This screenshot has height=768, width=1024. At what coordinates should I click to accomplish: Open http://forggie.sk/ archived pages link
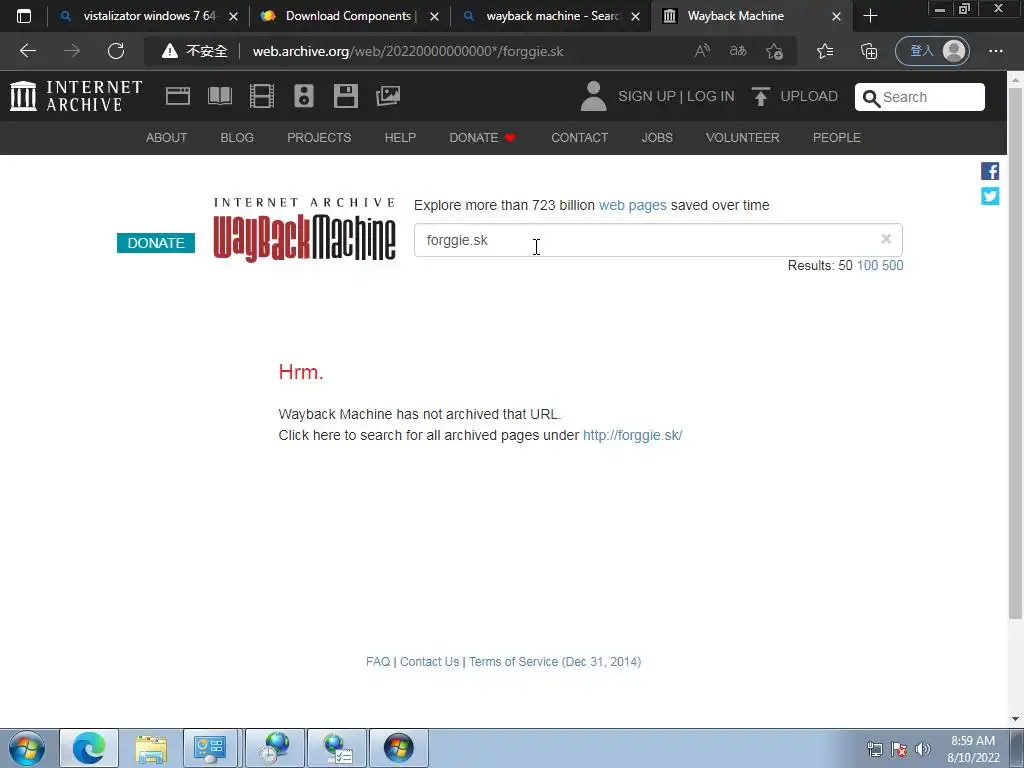[633, 435]
